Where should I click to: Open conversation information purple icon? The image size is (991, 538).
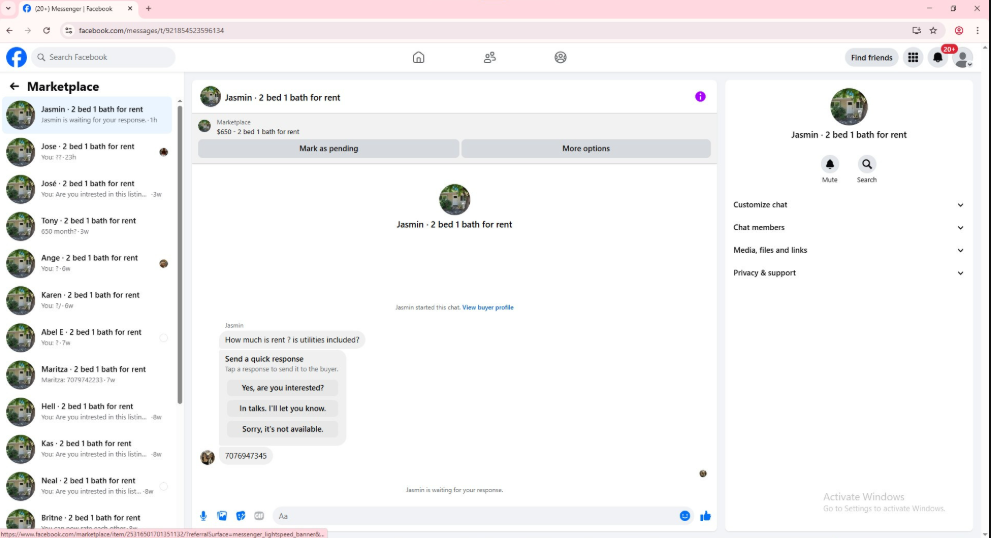700,97
